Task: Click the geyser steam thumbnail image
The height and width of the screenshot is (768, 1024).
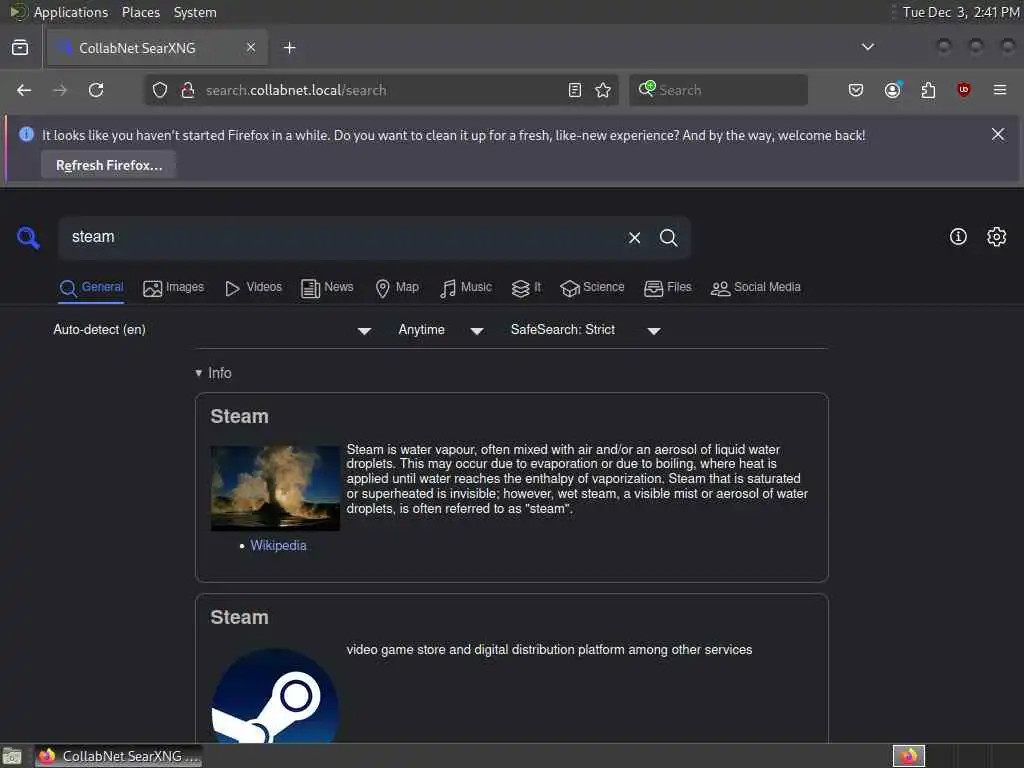Action: (x=275, y=488)
